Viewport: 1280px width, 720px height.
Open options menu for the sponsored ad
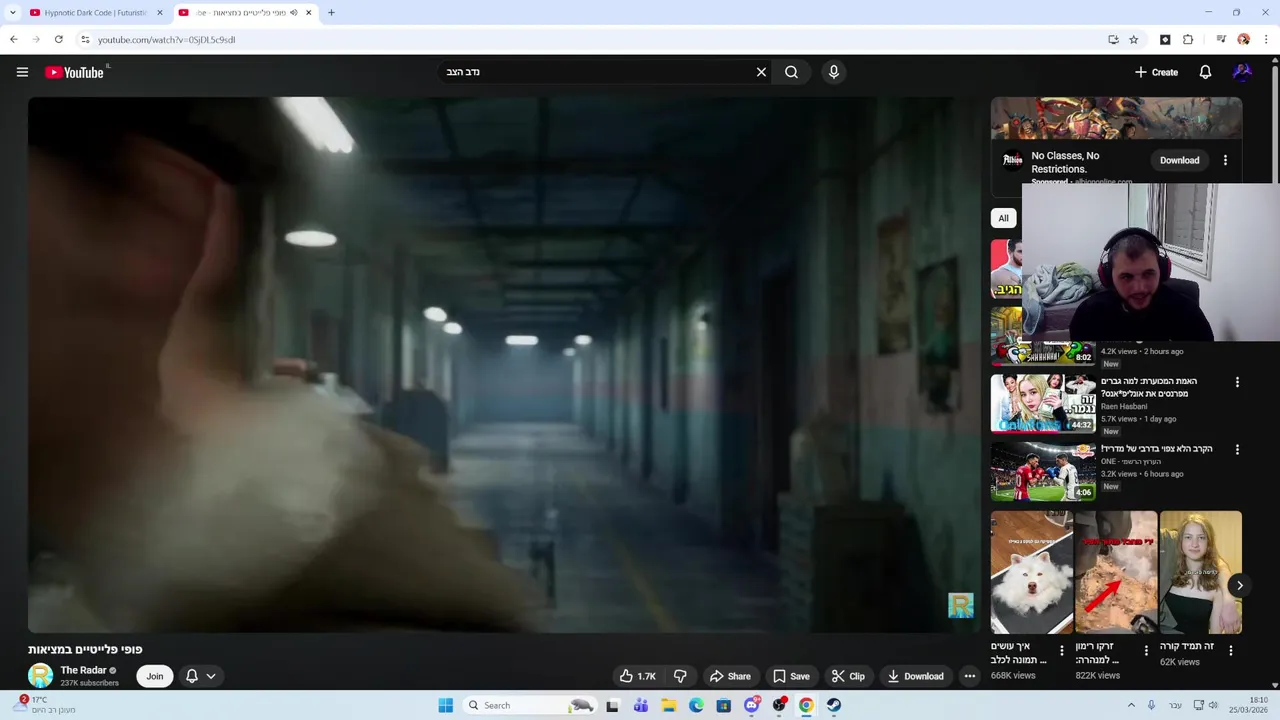(1225, 160)
